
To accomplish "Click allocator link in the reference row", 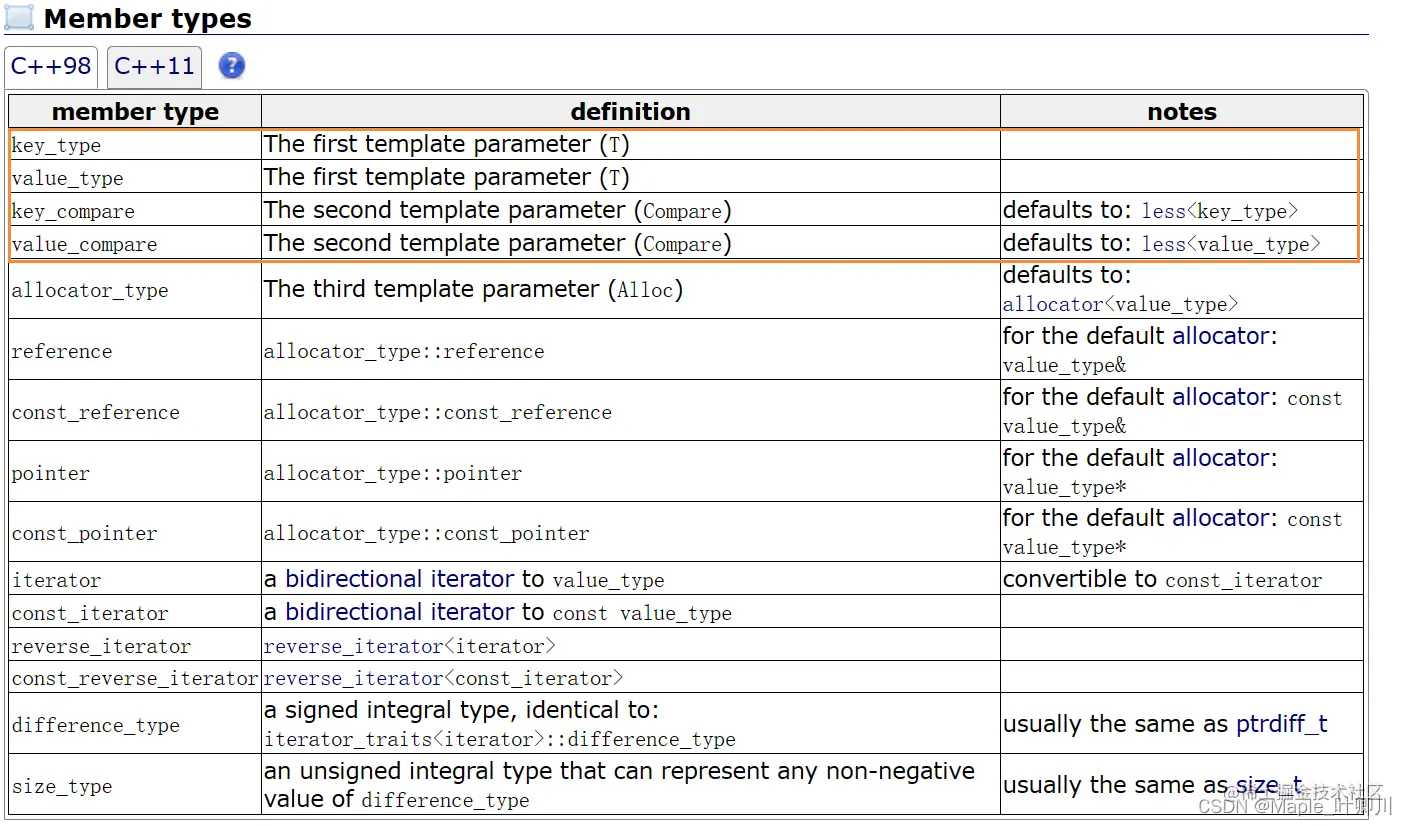I will point(1224,336).
